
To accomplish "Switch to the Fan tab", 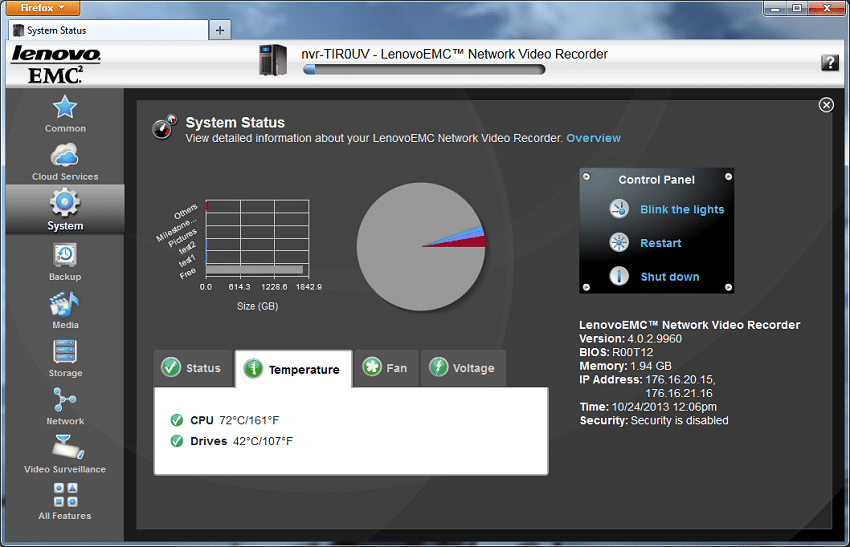I will tap(386, 368).
